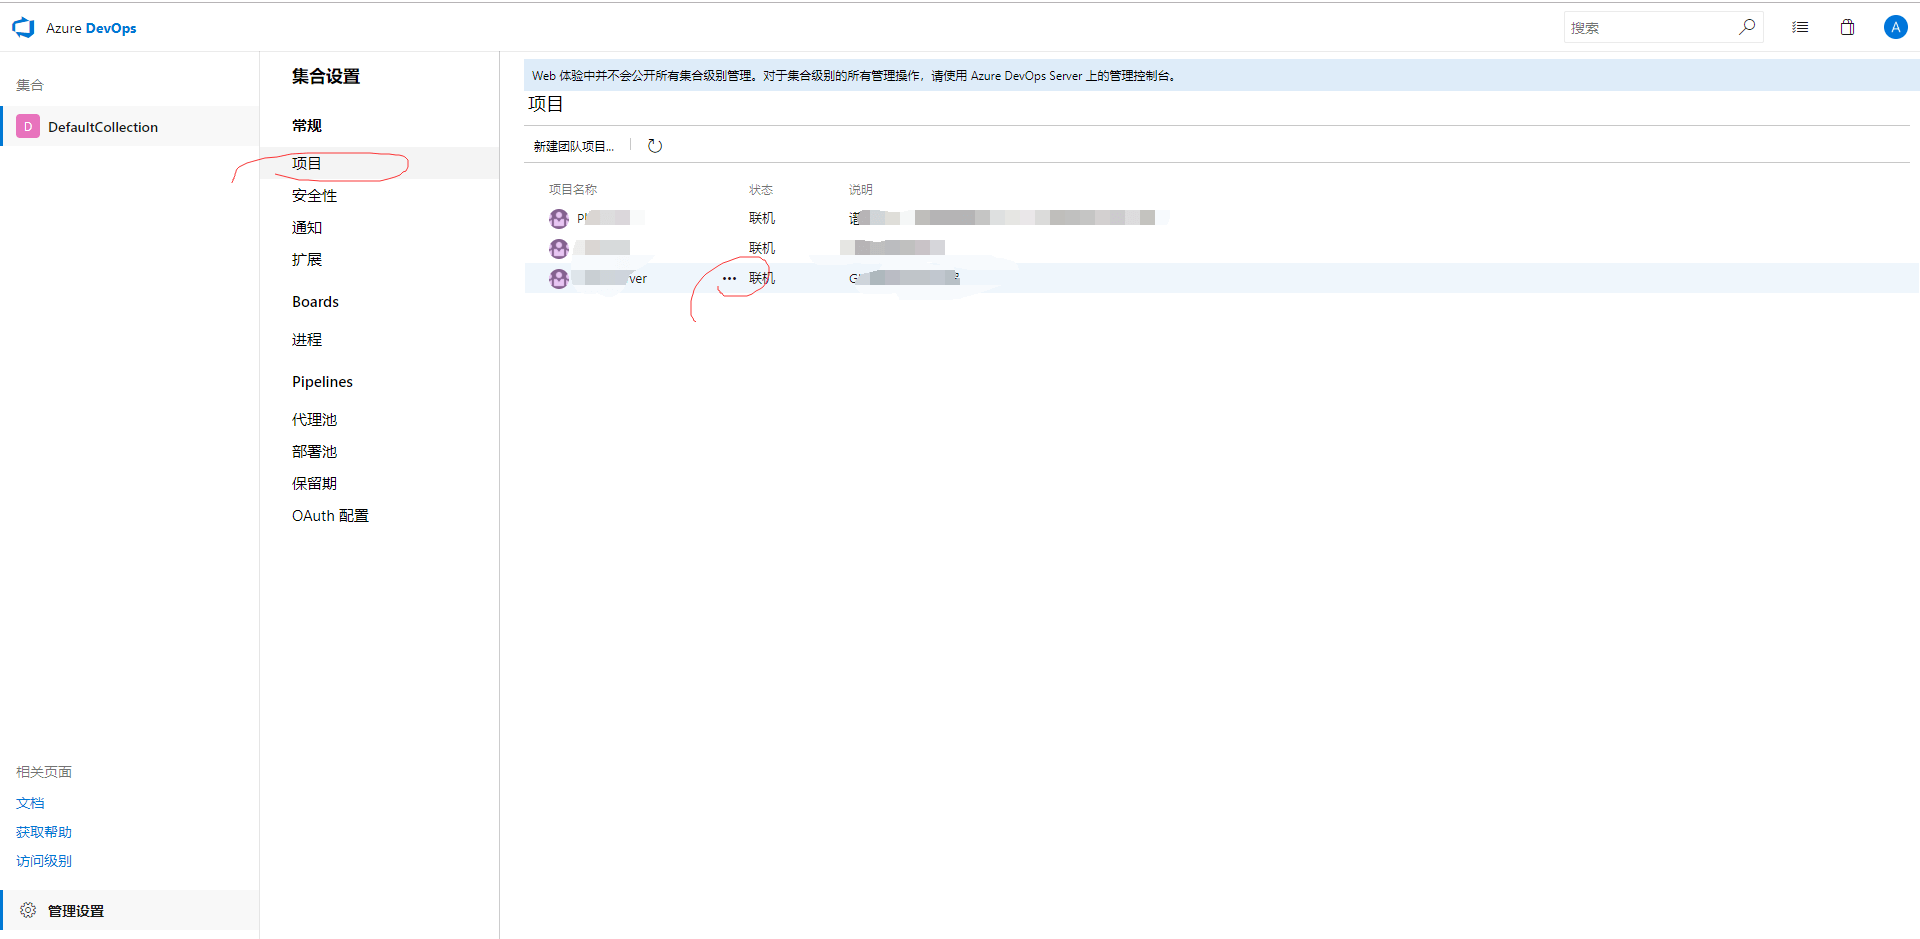The height and width of the screenshot is (939, 1920).
Task: Open the work items list icon
Action: pos(1800,27)
